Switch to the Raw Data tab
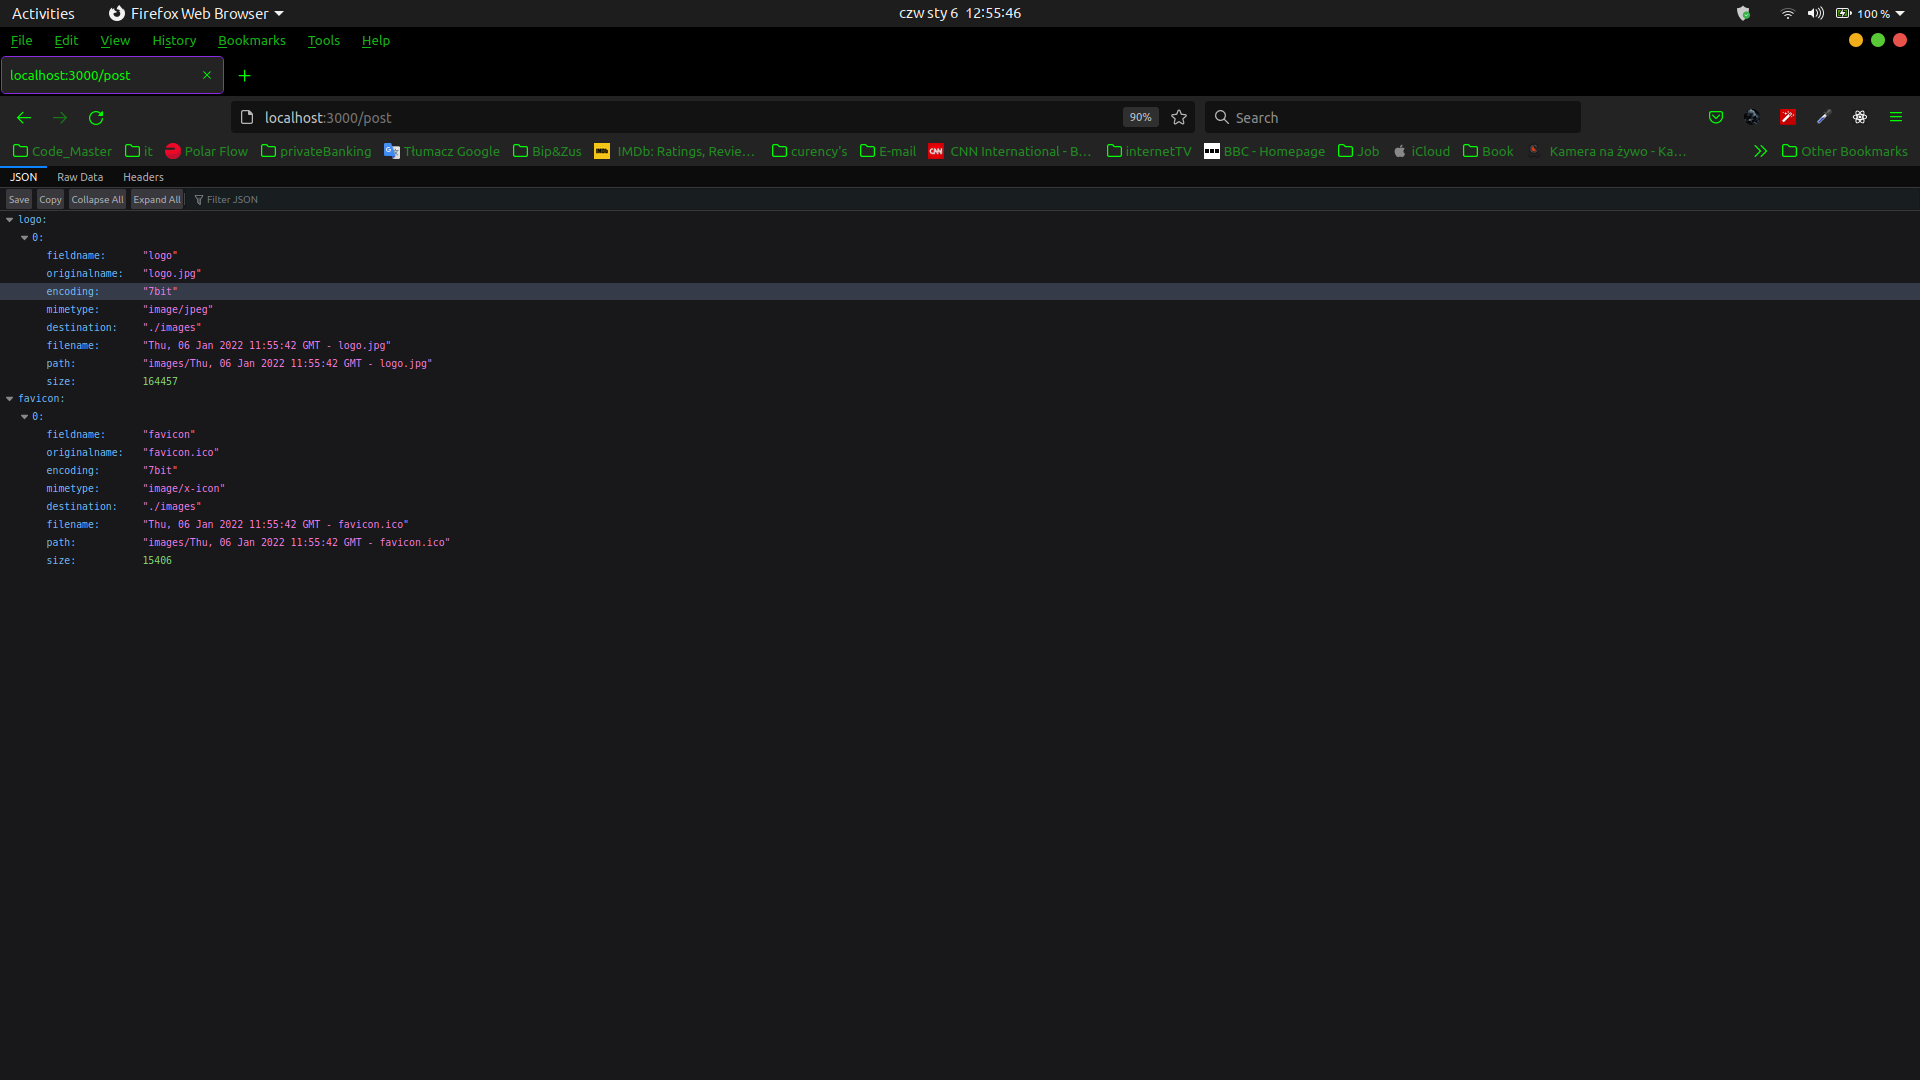The width and height of the screenshot is (1920, 1080). coord(80,177)
